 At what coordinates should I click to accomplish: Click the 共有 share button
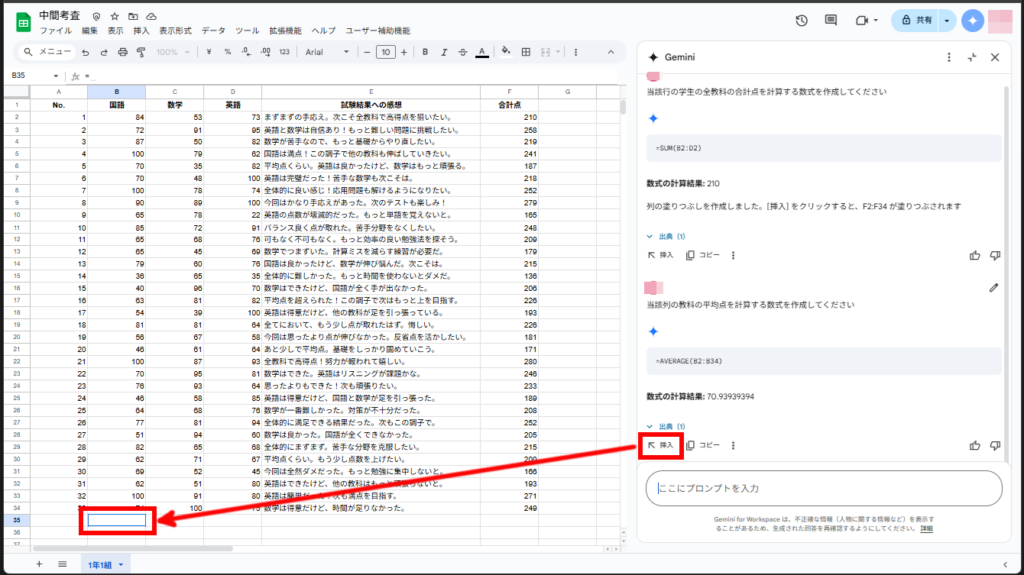click(x=916, y=21)
